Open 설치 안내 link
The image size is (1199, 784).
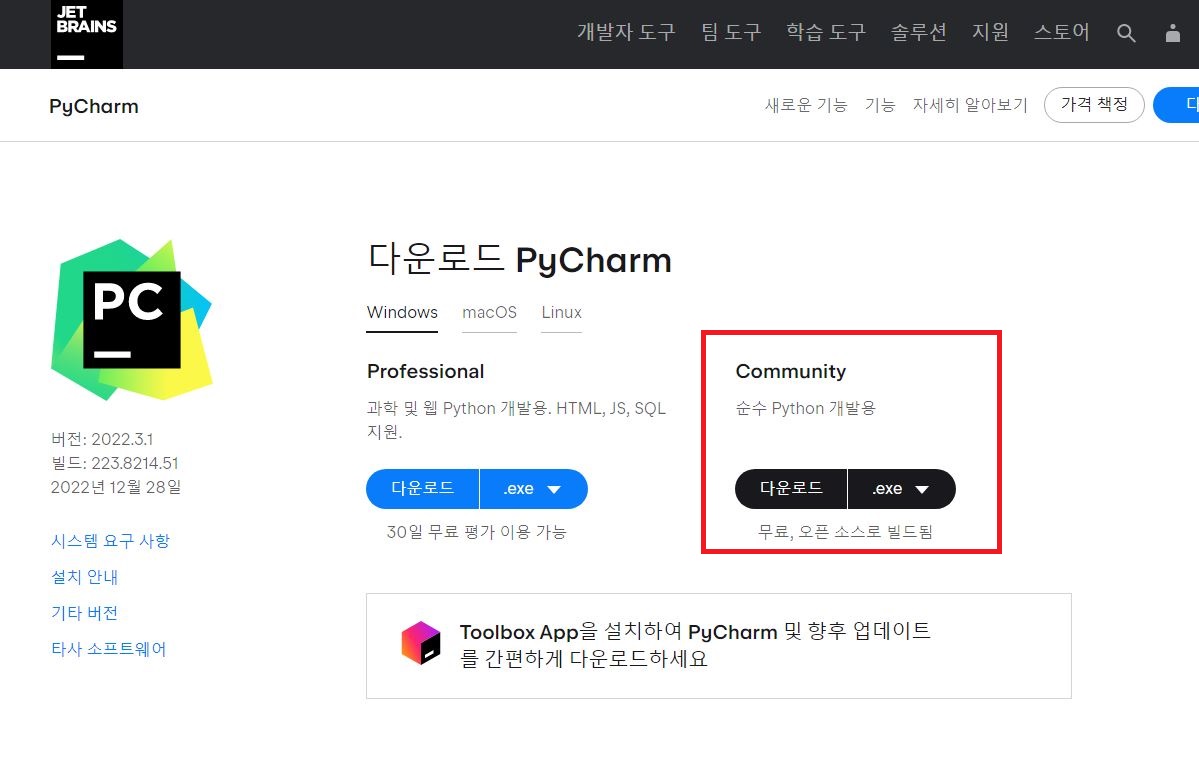click(85, 577)
